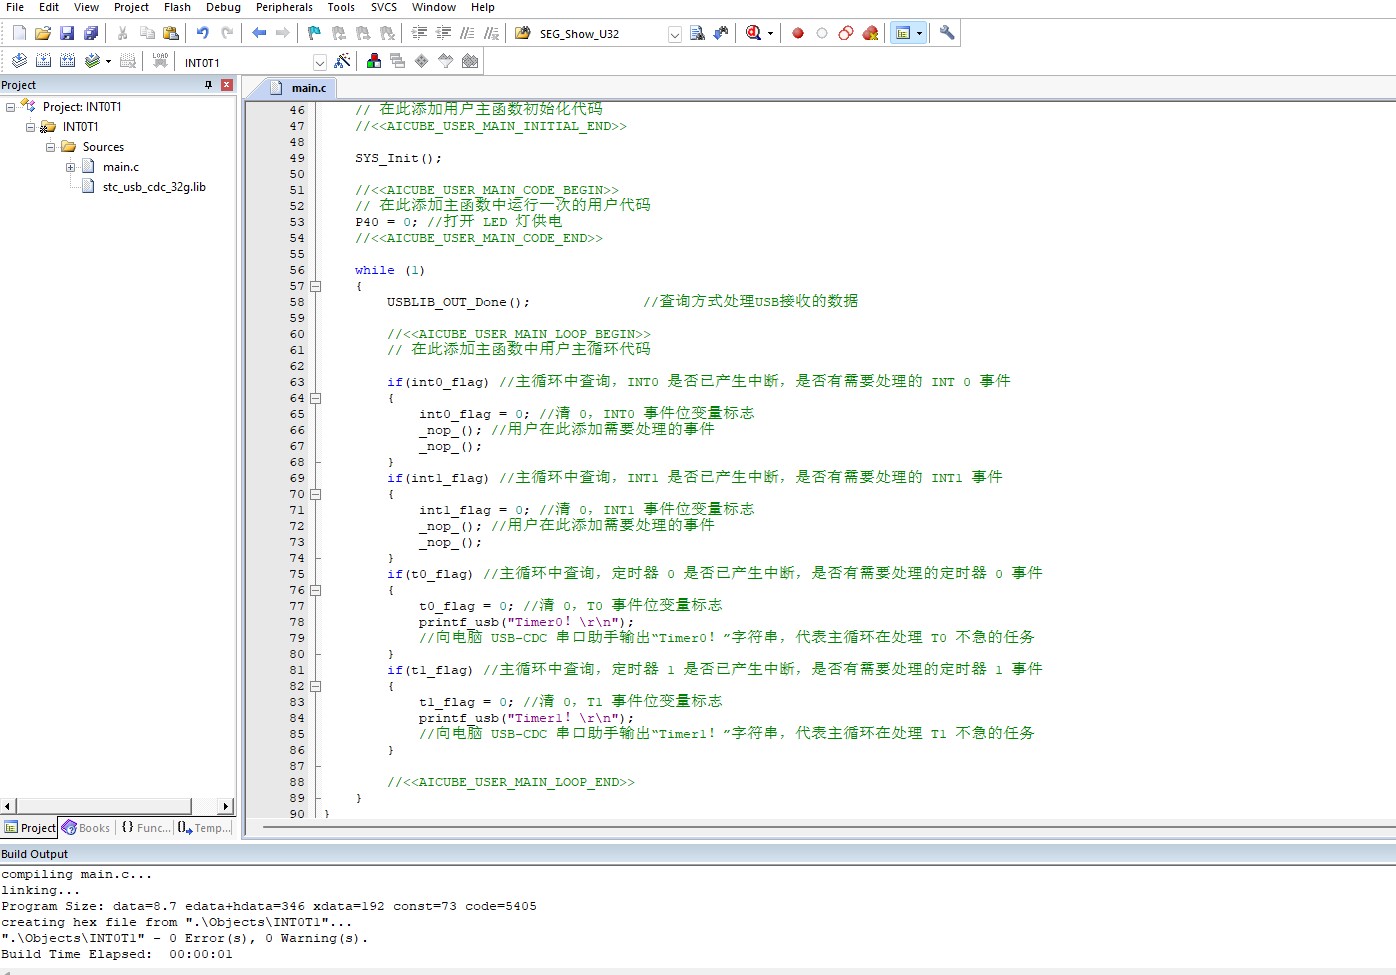The height and width of the screenshot is (975, 1396).
Task: Click the Download LOAD icon
Action: click(x=160, y=62)
